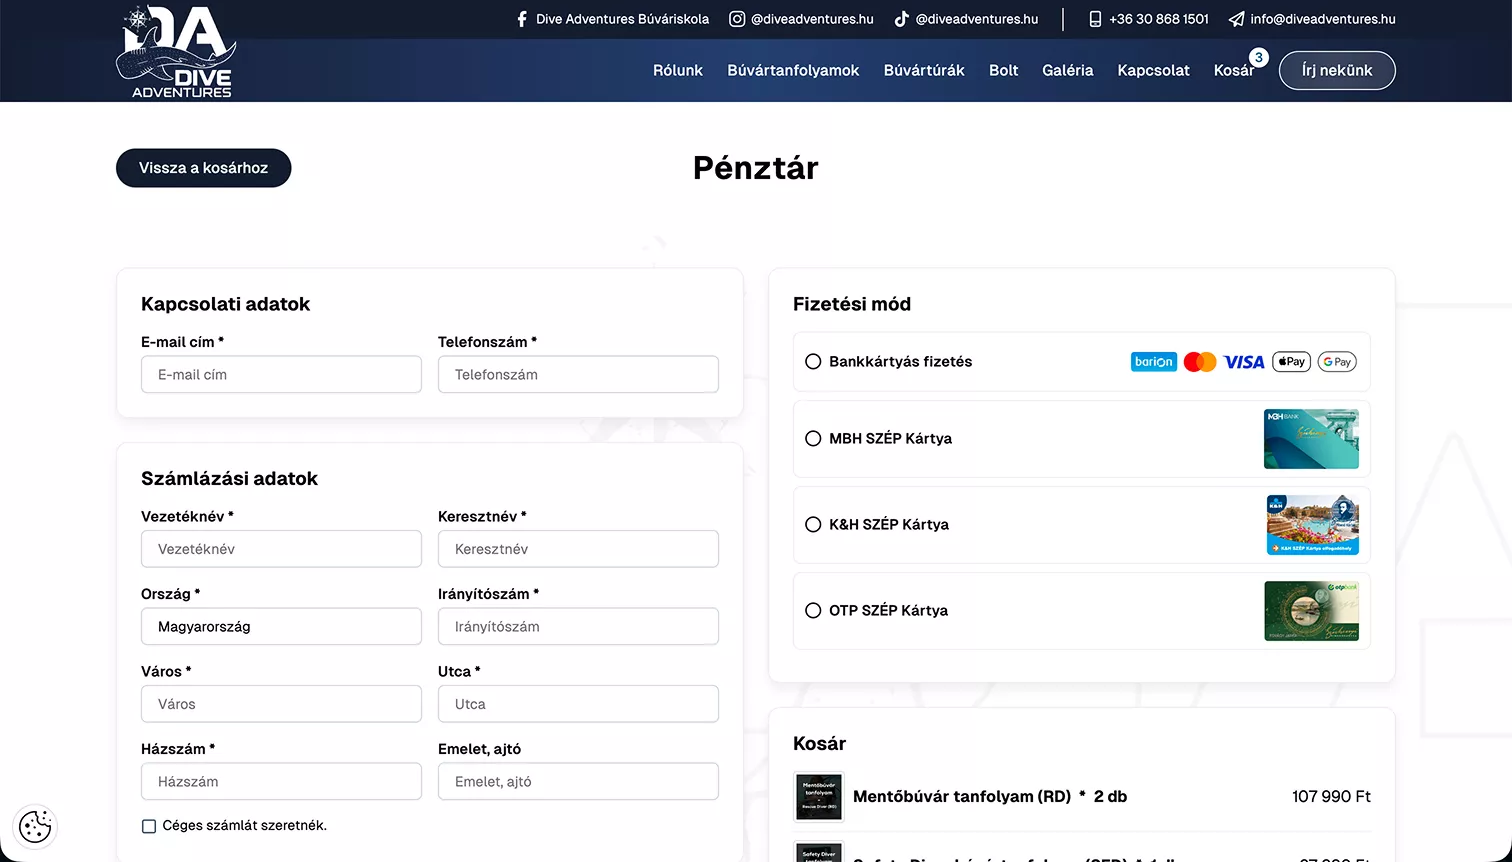The width and height of the screenshot is (1512, 862).
Task: Open @diveadventures.hu TikTok link
Action: point(977,19)
